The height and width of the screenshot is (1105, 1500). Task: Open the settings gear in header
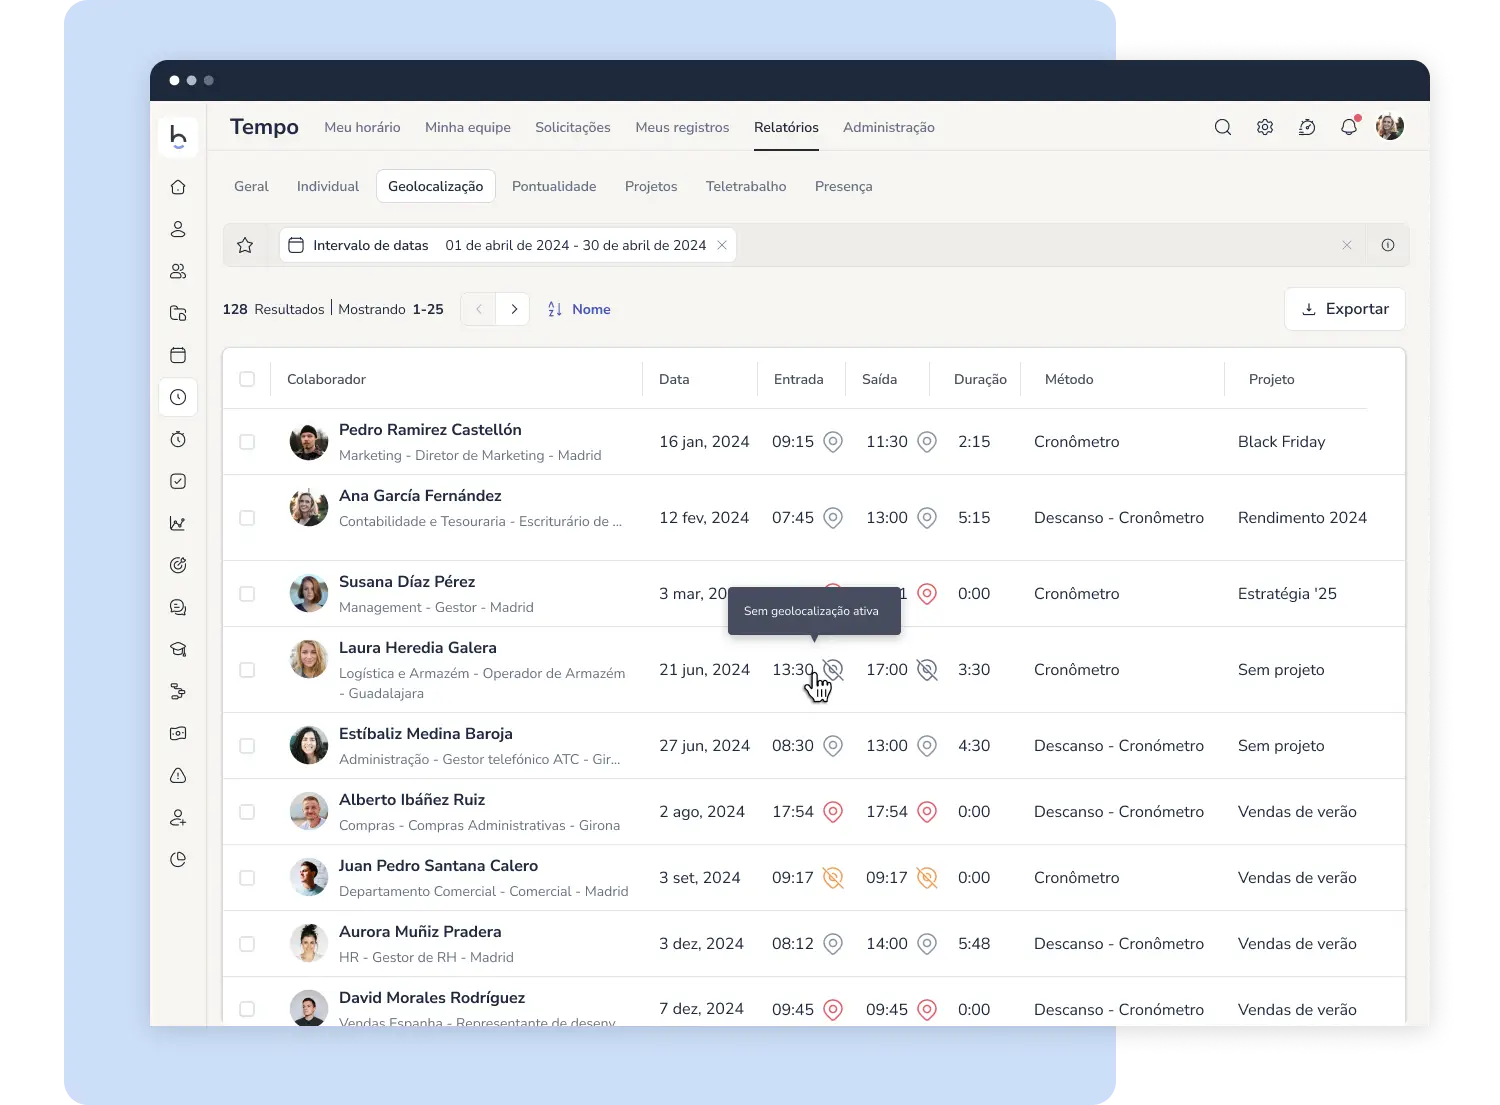1265,127
